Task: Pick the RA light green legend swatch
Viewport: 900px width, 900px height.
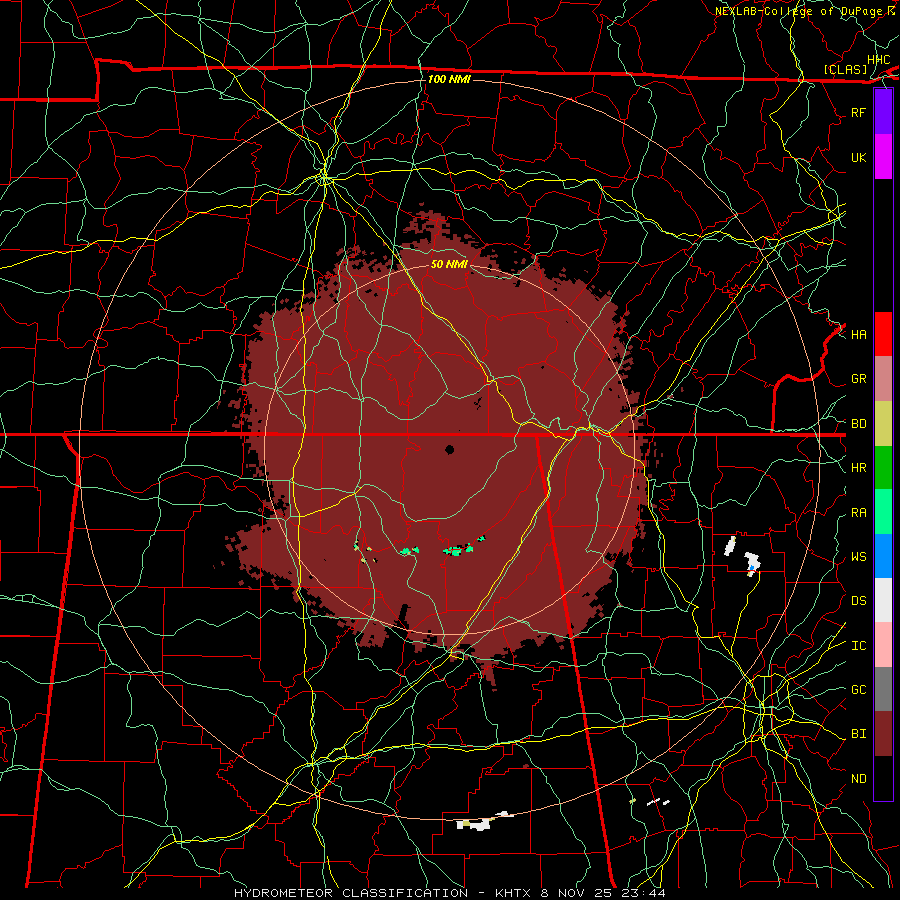Action: click(883, 512)
